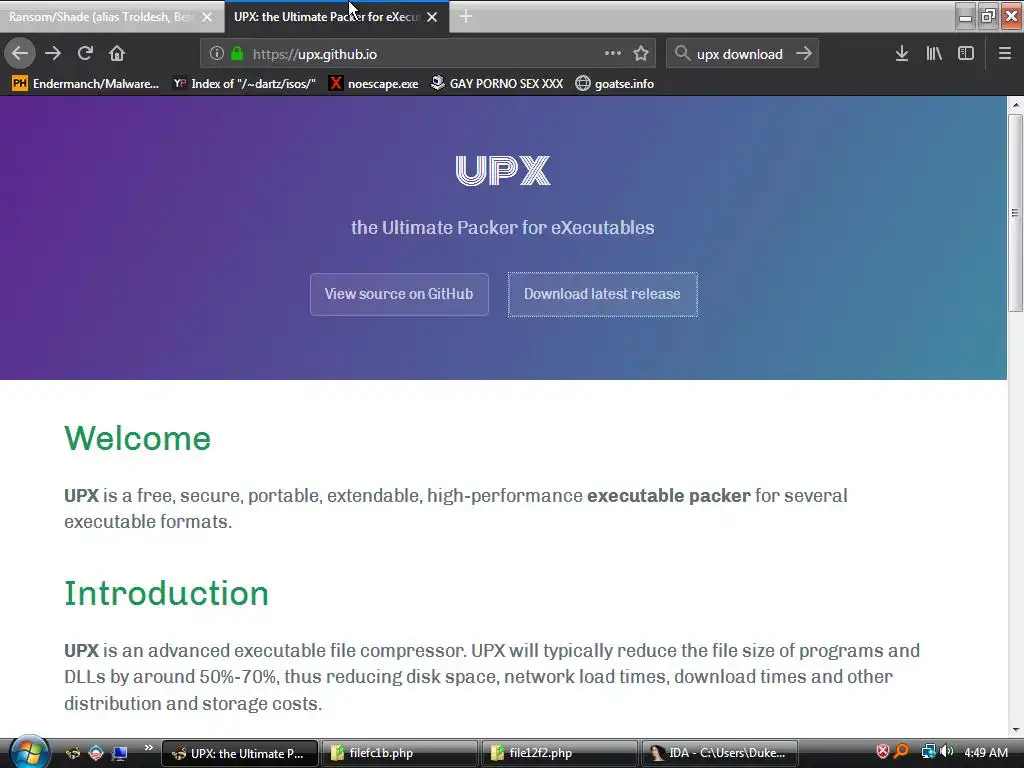Screen dimensions: 1024x768
Task: Show site information icon in address bar
Action: pos(217,54)
